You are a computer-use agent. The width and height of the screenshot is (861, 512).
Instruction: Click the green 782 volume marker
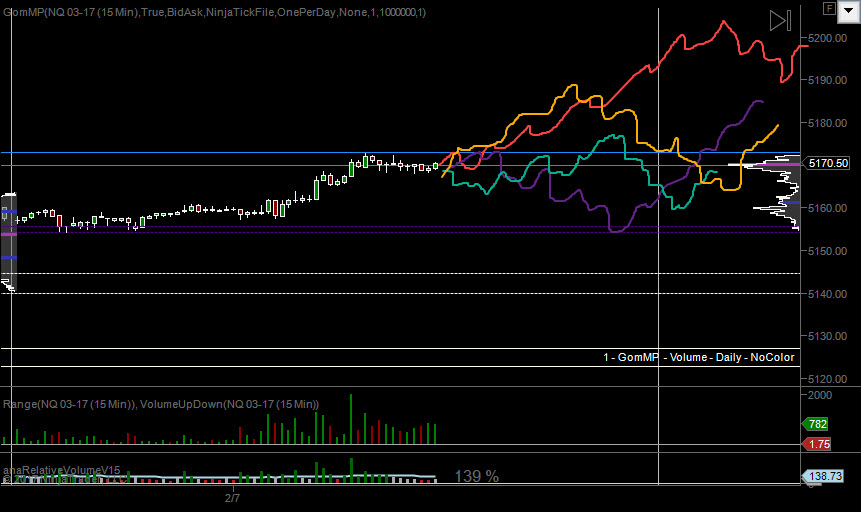pyautogui.click(x=816, y=424)
